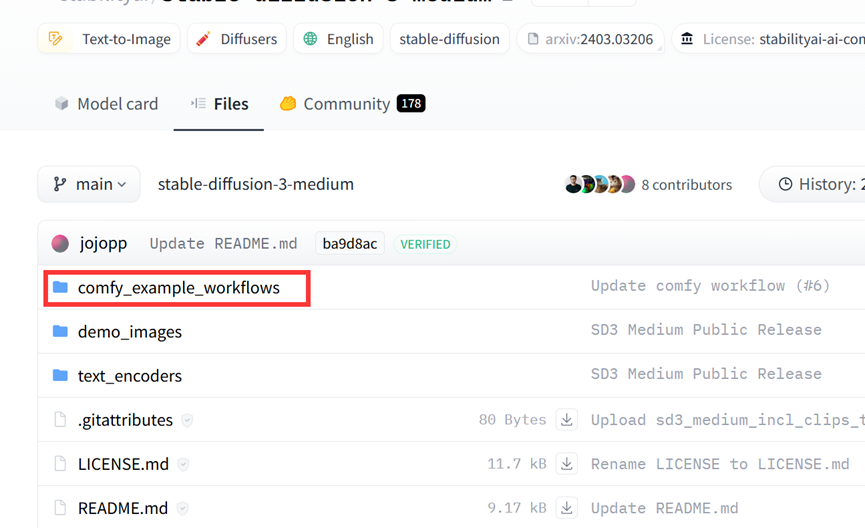Select the Diffusers library tag
The image size is (865, 528).
pyautogui.click(x=237, y=39)
